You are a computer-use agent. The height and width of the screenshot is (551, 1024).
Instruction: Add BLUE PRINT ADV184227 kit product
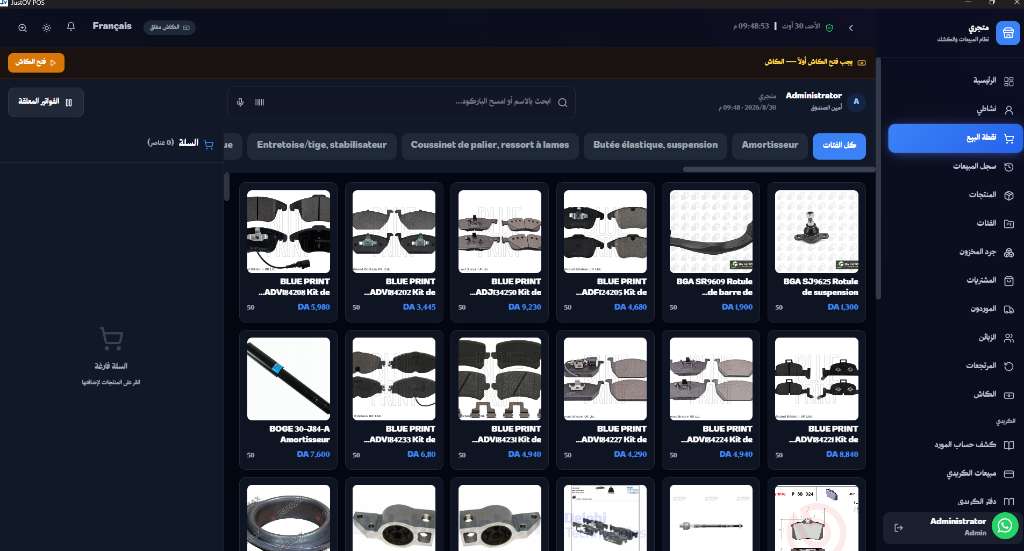pos(605,400)
